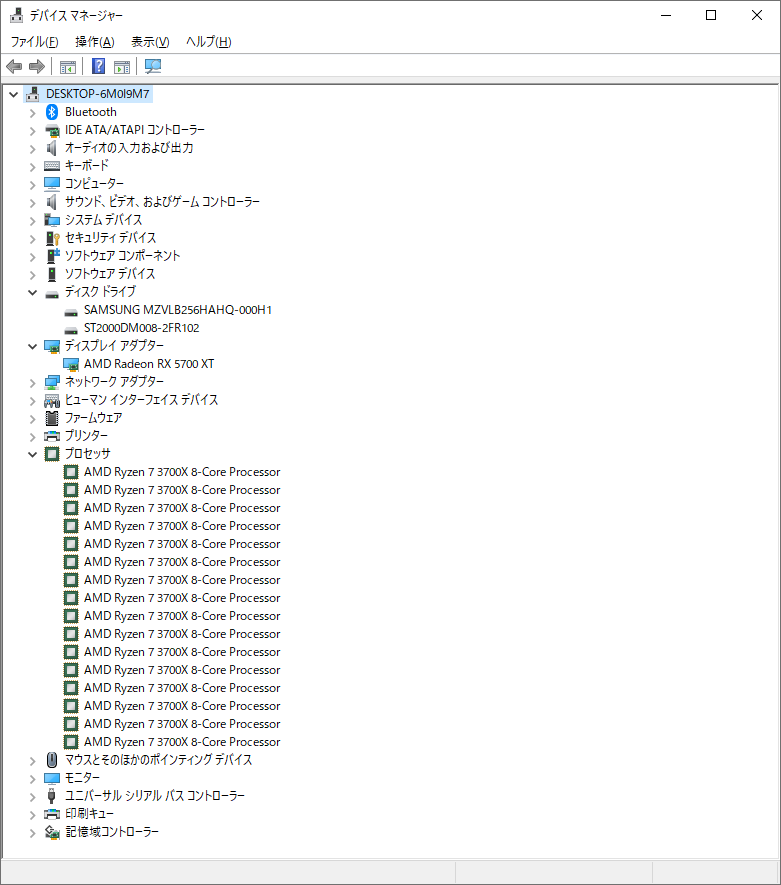781x885 pixels.
Task: Click the Bluetooth category icon
Action: point(52,112)
